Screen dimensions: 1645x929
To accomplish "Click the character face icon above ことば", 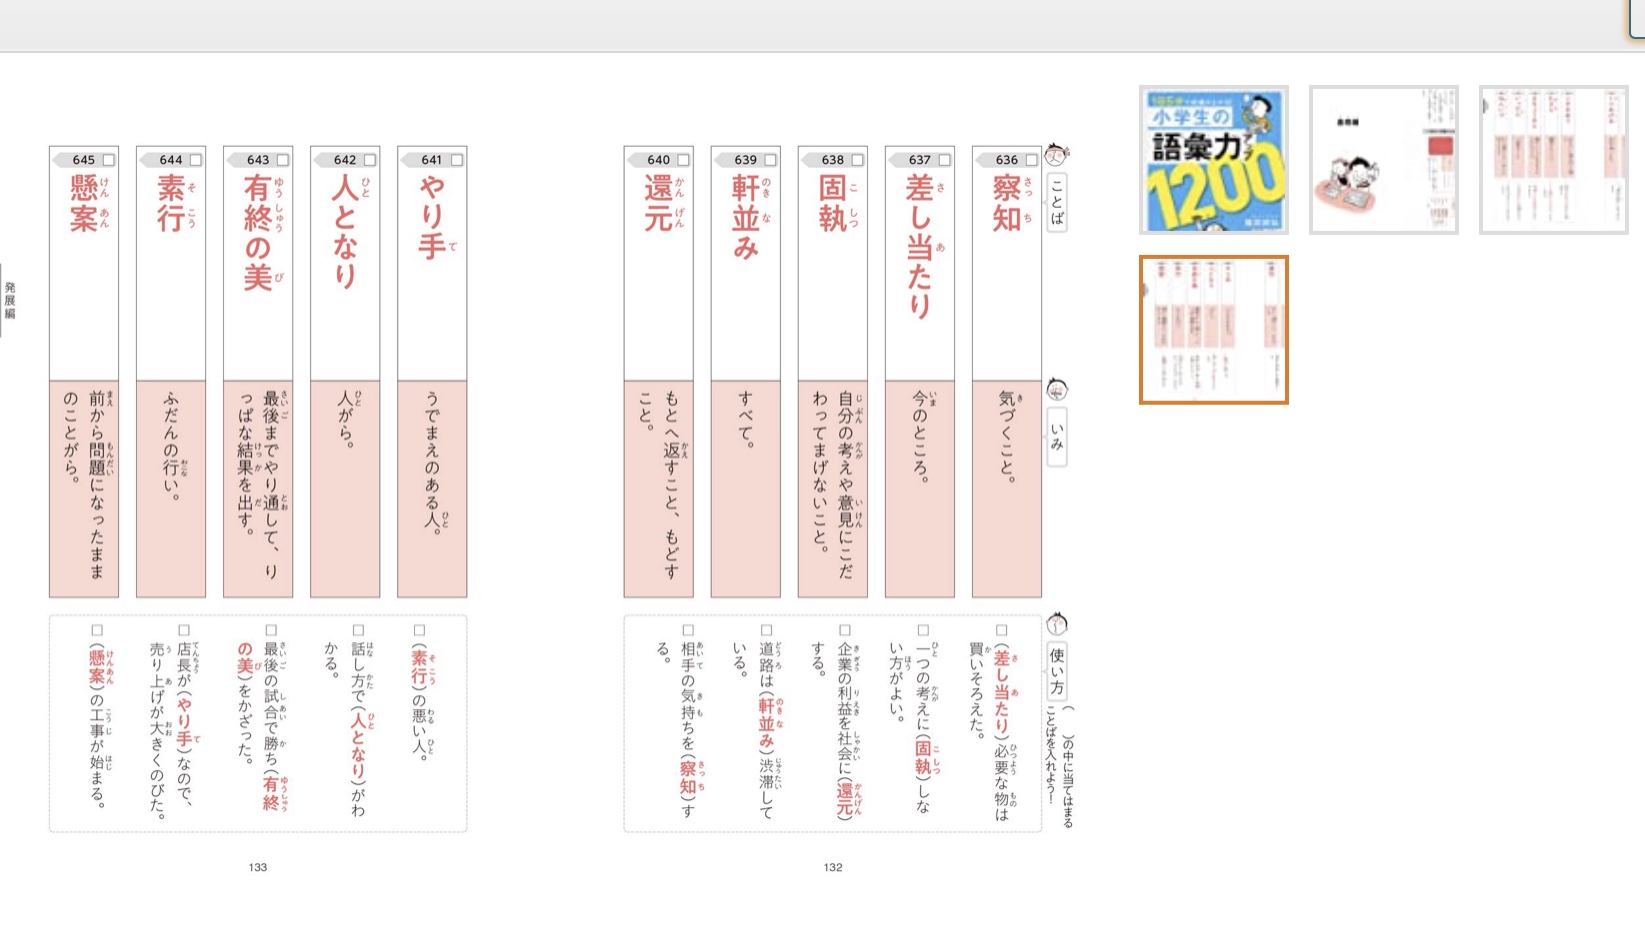I will click(1056, 155).
